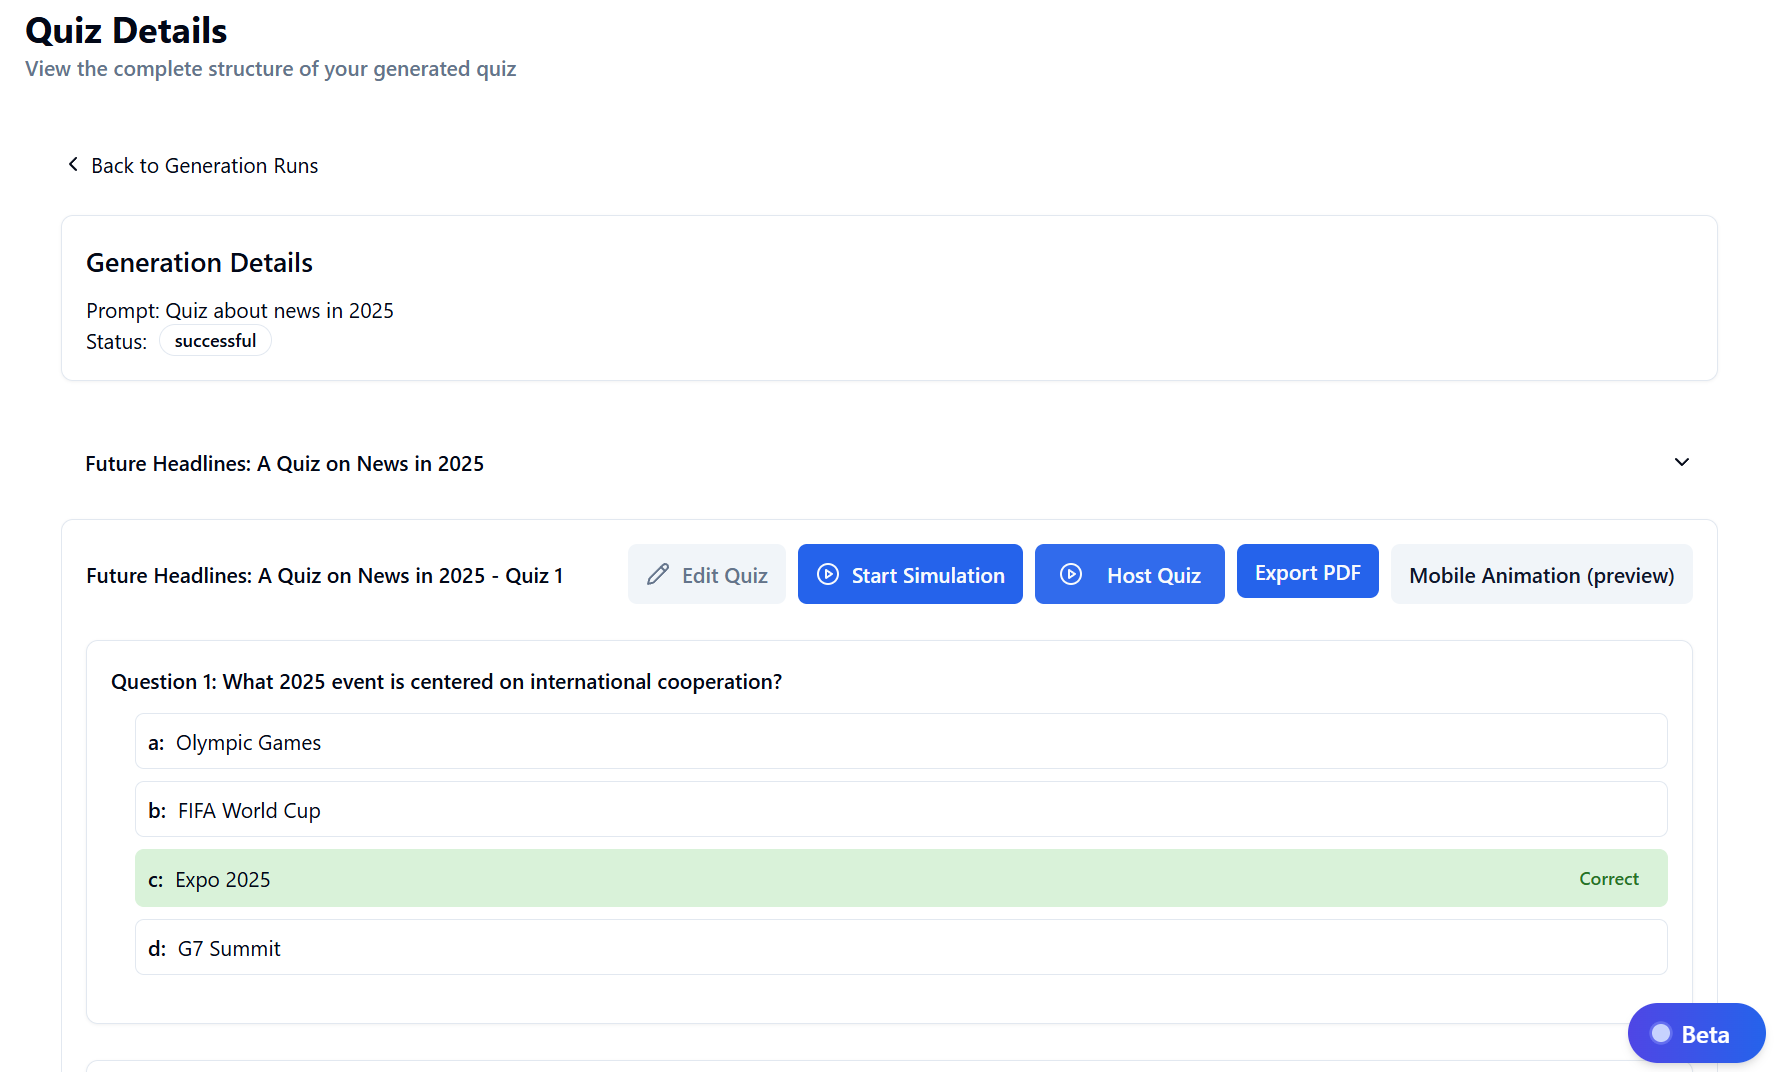This screenshot has height=1072, width=1780.
Task: Select answer c: Expo 2025
Action: pyautogui.click(x=901, y=878)
